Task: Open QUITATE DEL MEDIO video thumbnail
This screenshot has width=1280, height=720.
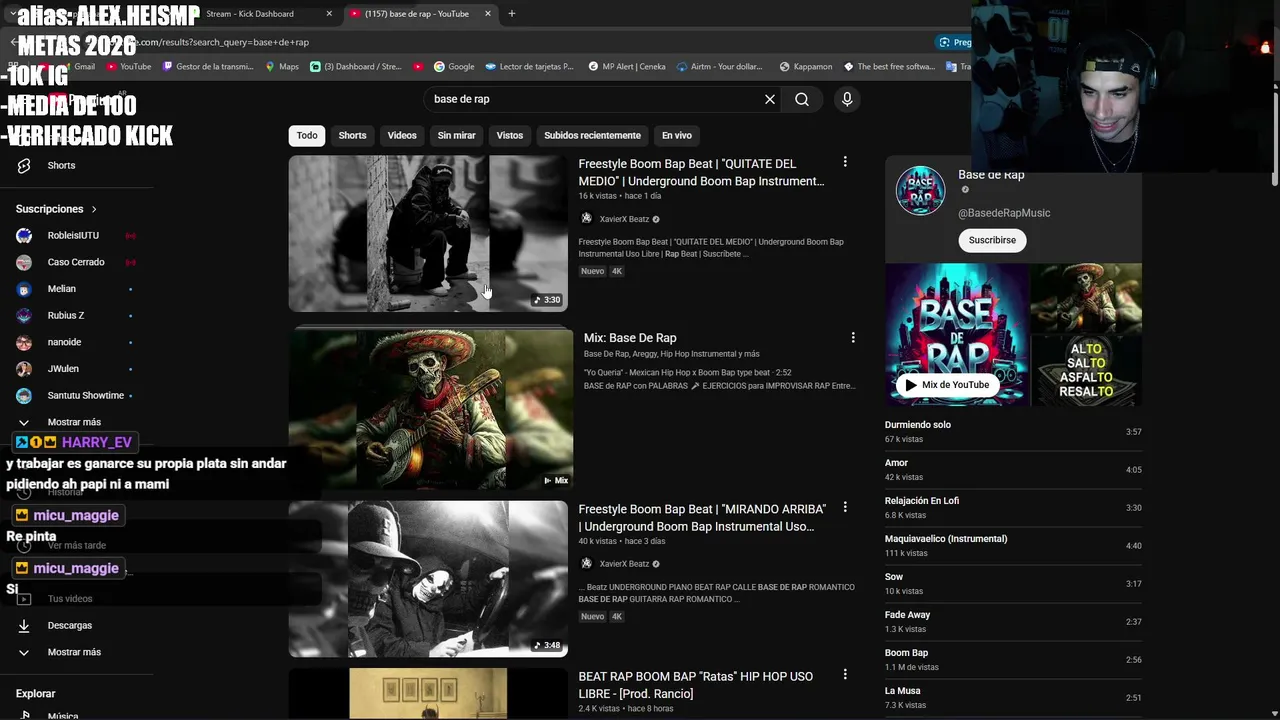Action: 428,233
